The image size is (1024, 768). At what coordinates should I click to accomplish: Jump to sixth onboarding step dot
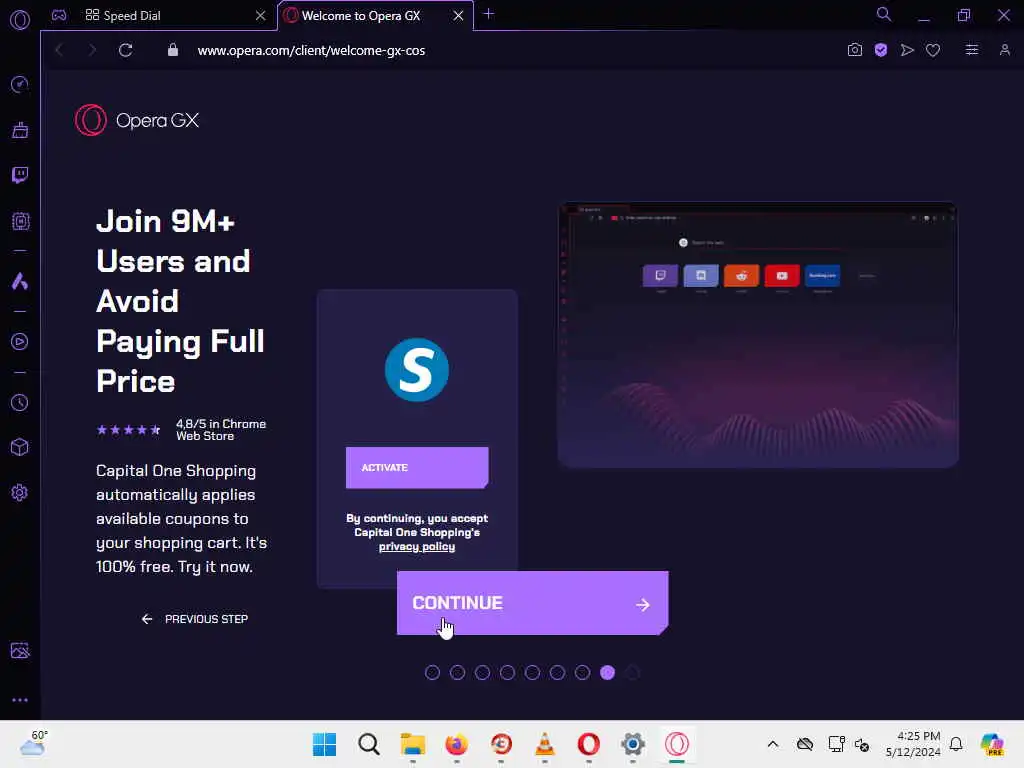click(557, 673)
